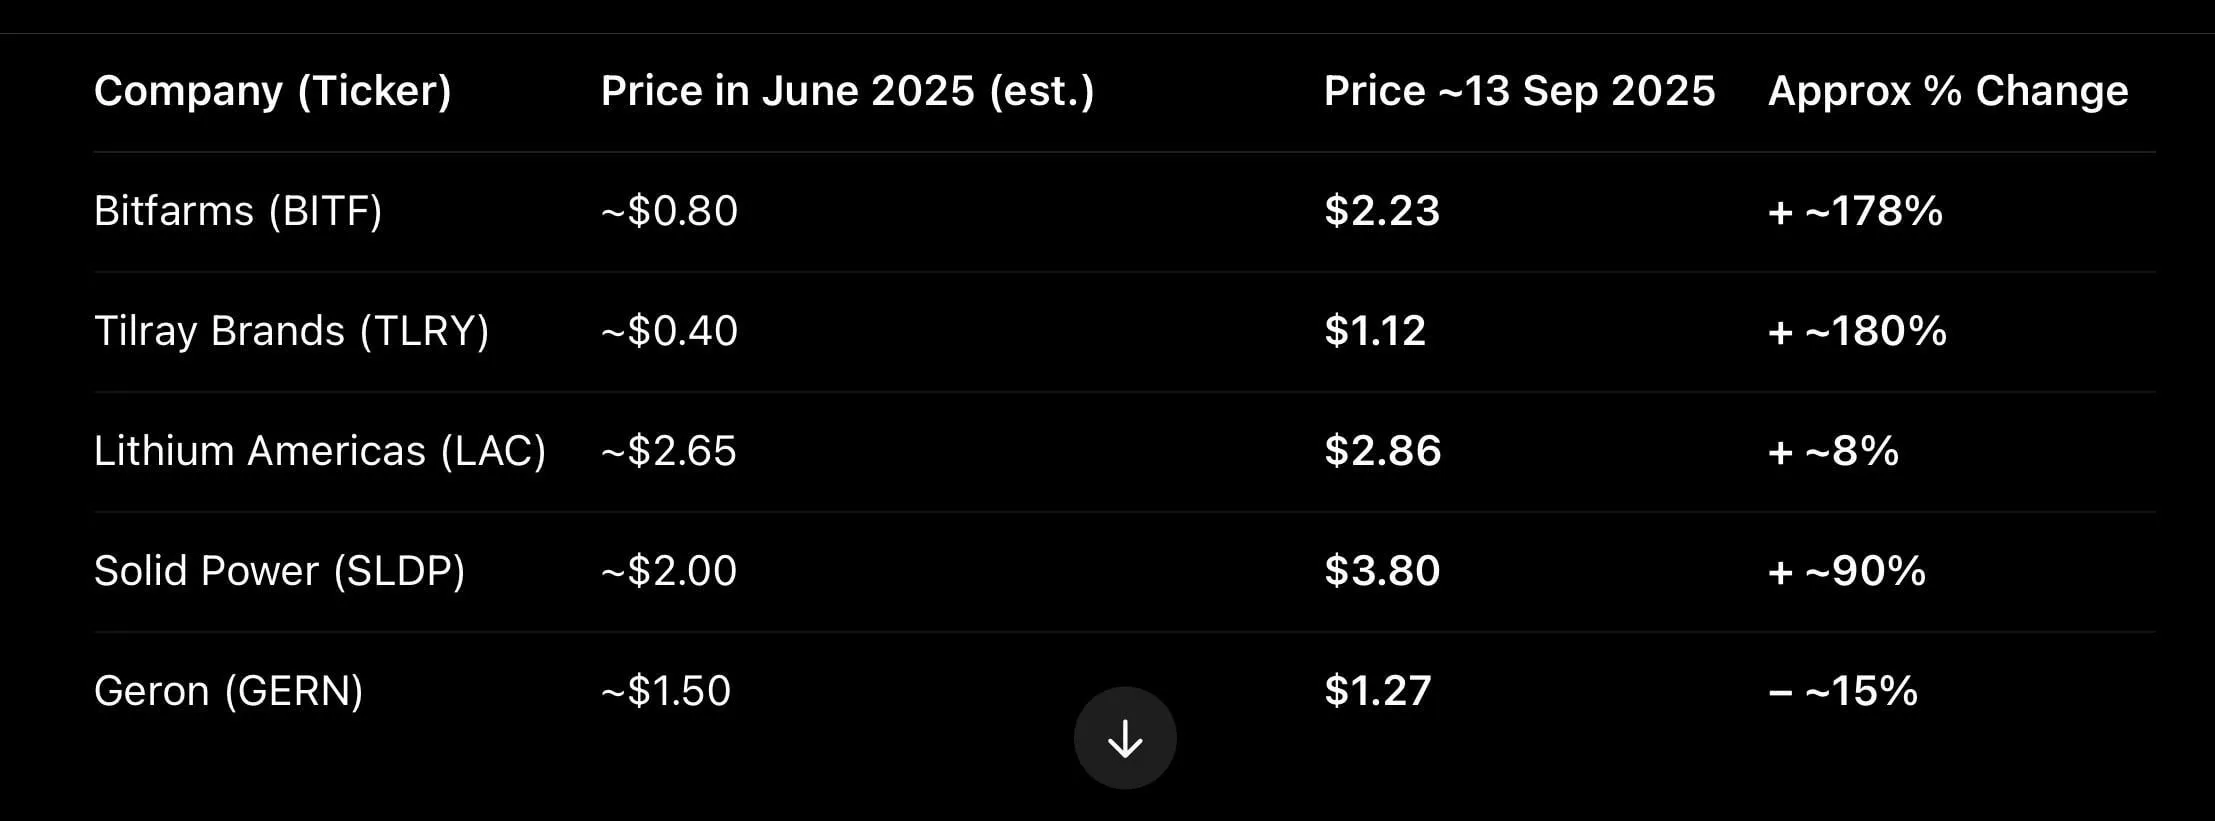Click Lithium Americas' $2.86 price

[x=1383, y=451]
